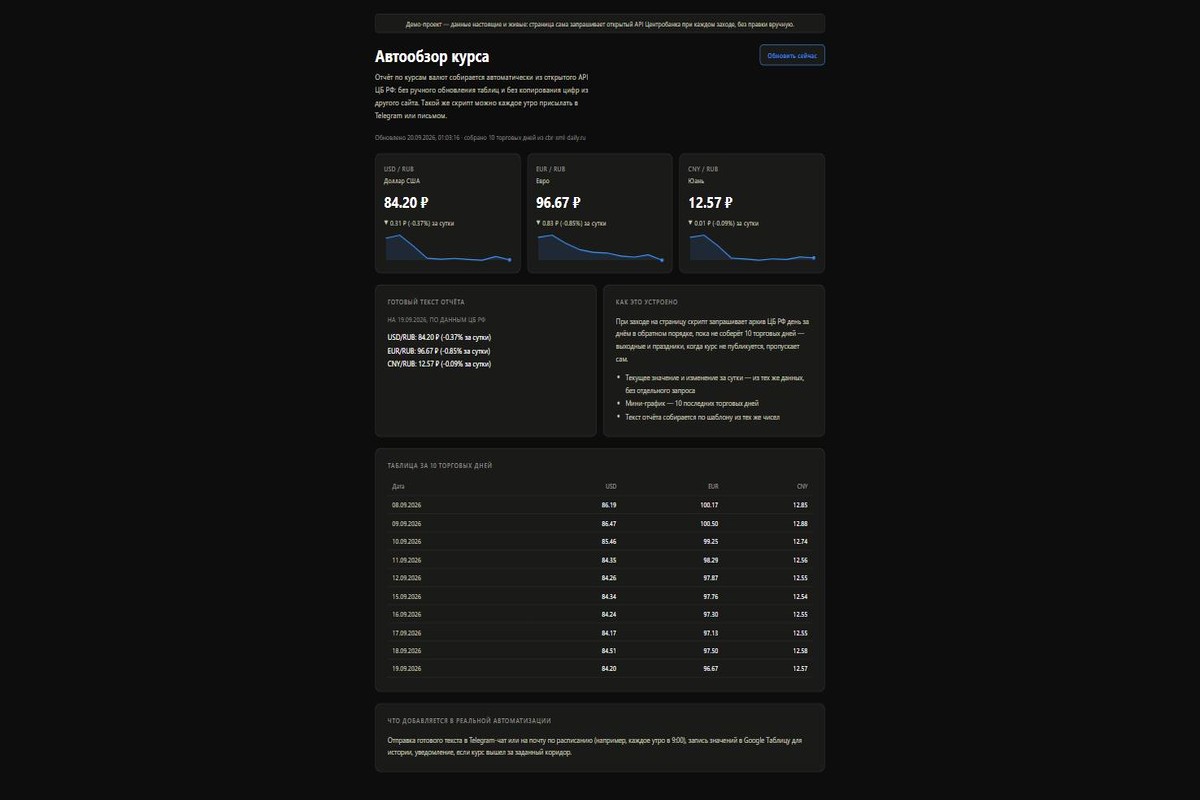This screenshot has height=800, width=1200.
Task: Click the 12.74 CNY cell
Action: tap(800, 542)
